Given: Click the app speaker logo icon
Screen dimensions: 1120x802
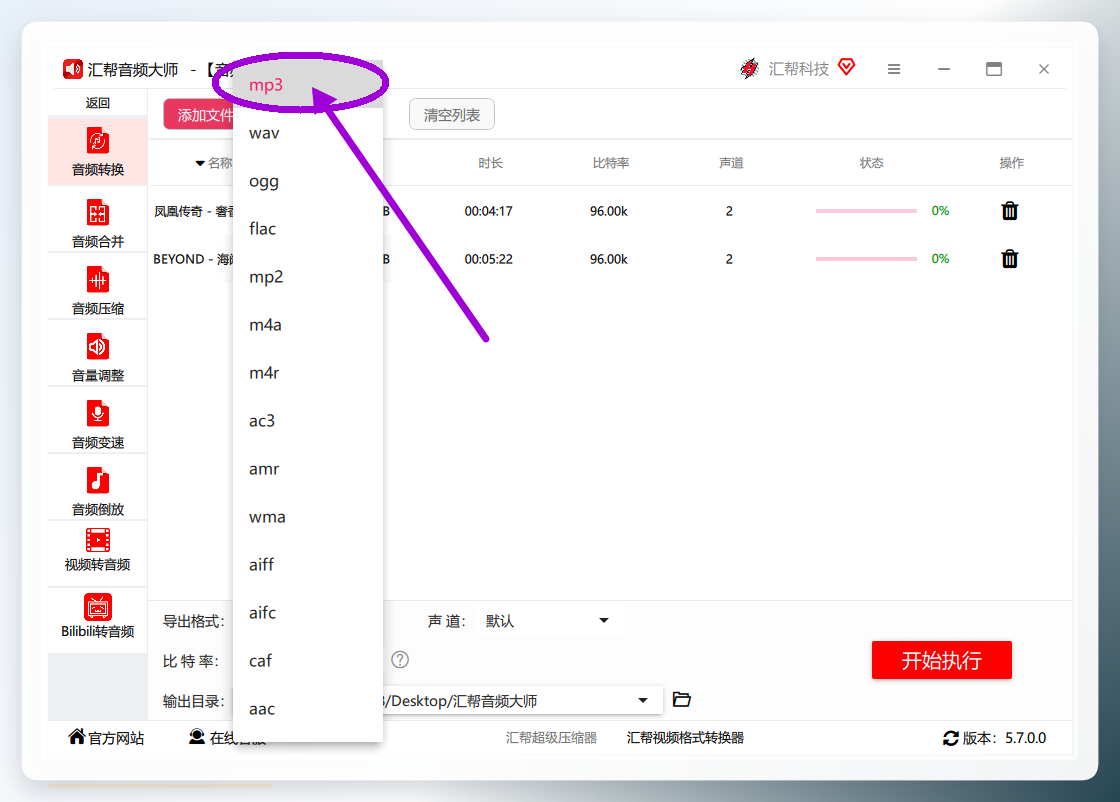Looking at the screenshot, I should [72, 69].
